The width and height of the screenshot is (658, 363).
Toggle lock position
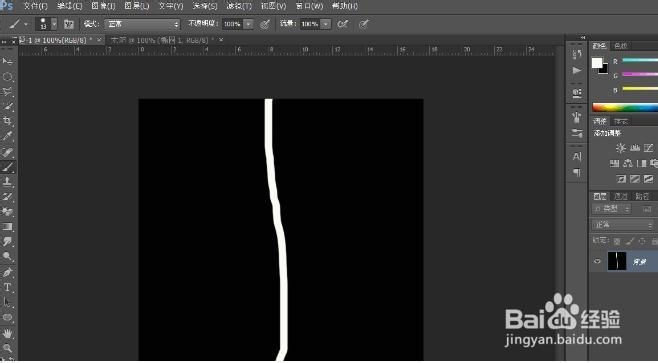pos(642,241)
